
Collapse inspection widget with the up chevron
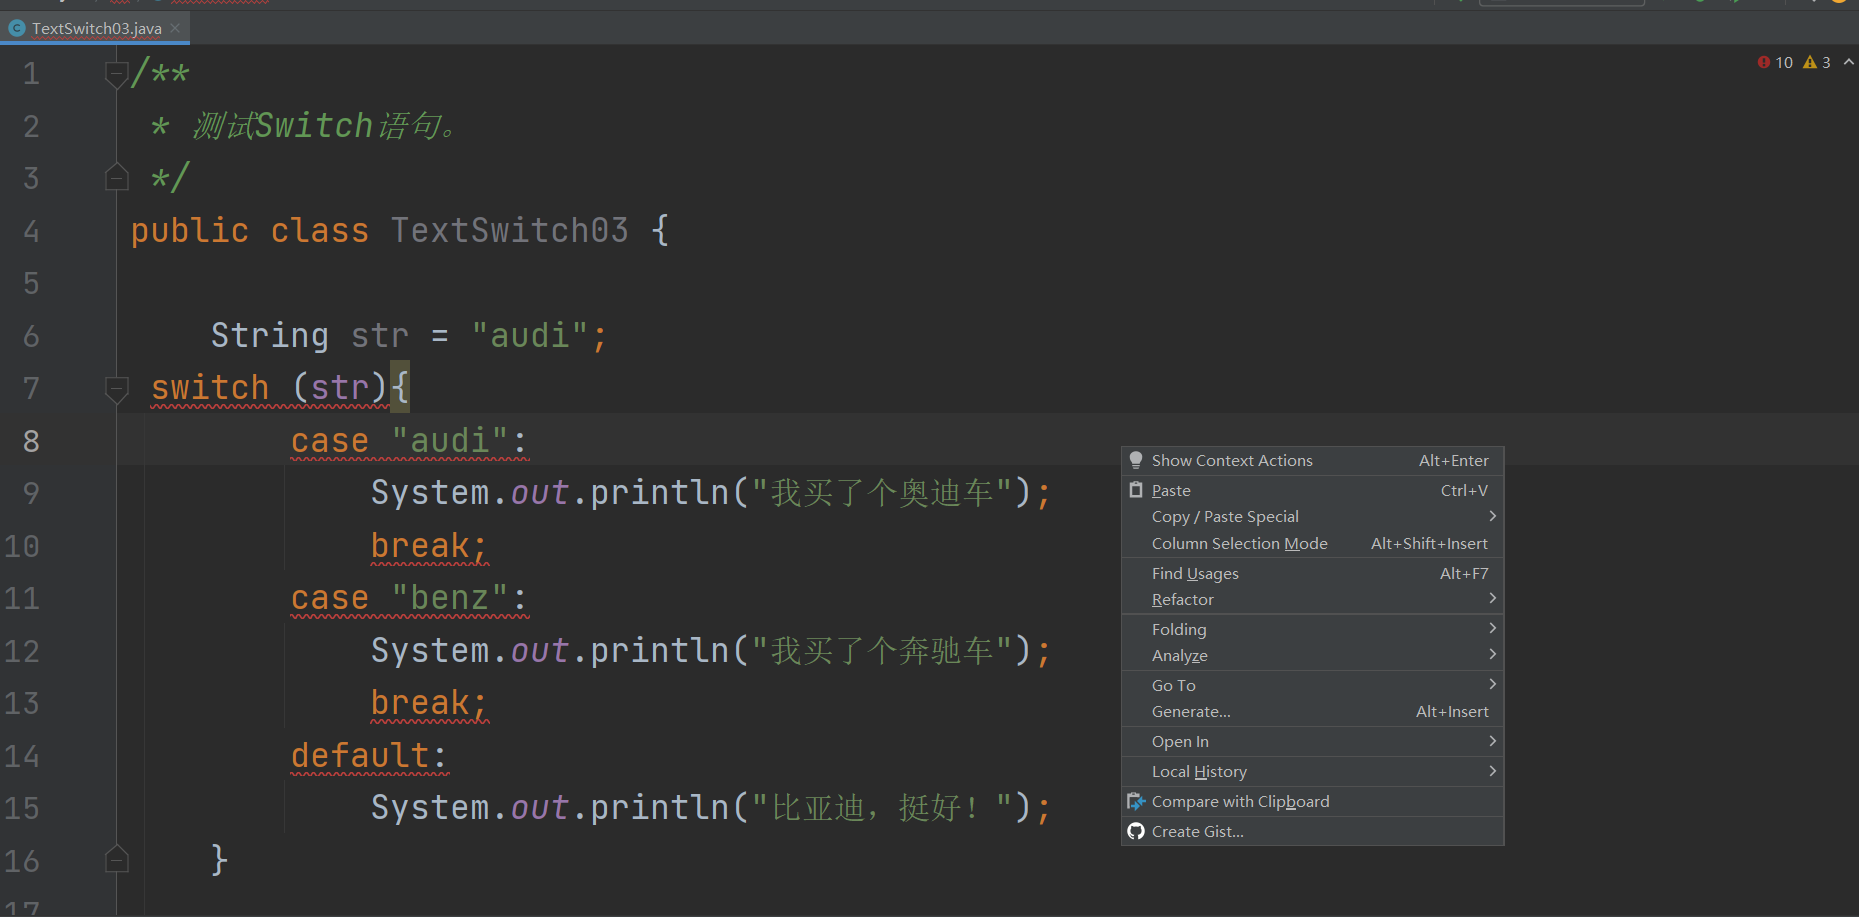pos(1849,62)
